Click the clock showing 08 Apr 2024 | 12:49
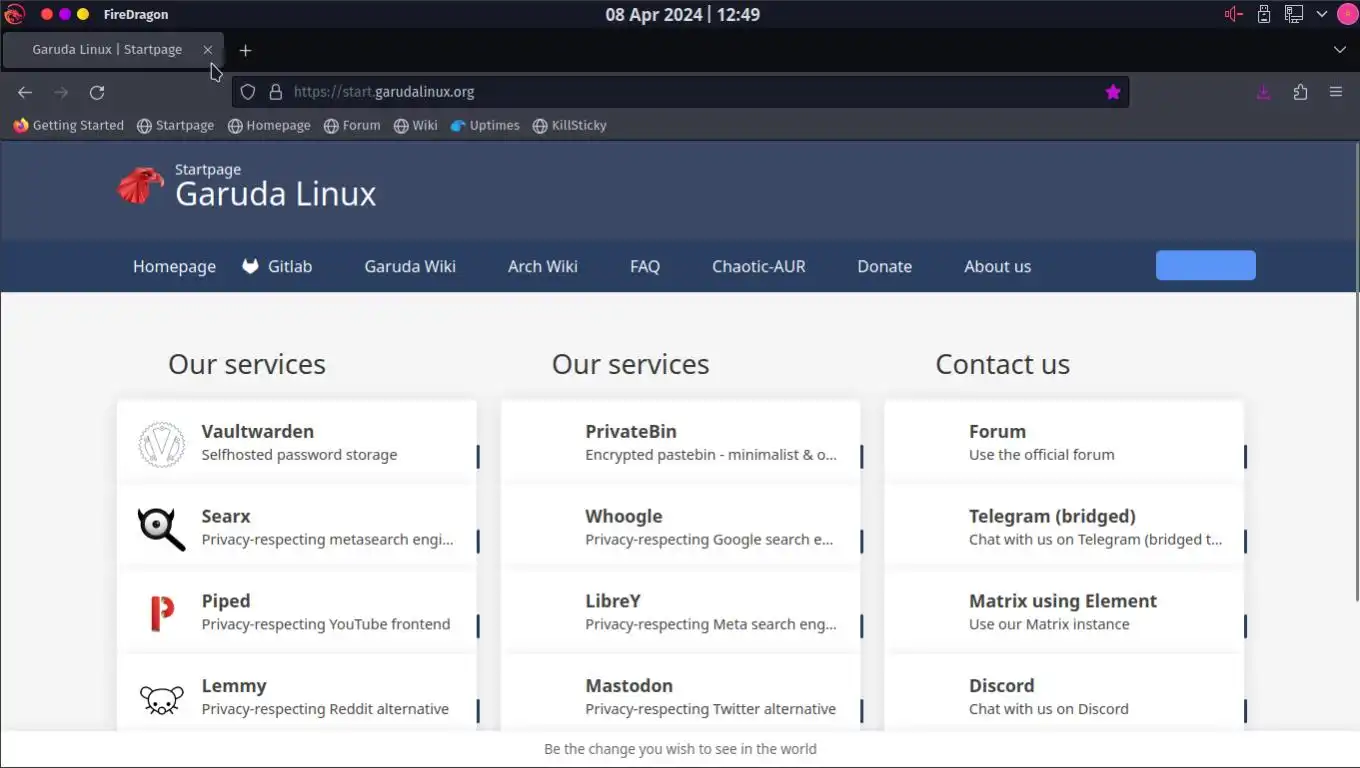Viewport: 1360px width, 768px height. tap(682, 14)
